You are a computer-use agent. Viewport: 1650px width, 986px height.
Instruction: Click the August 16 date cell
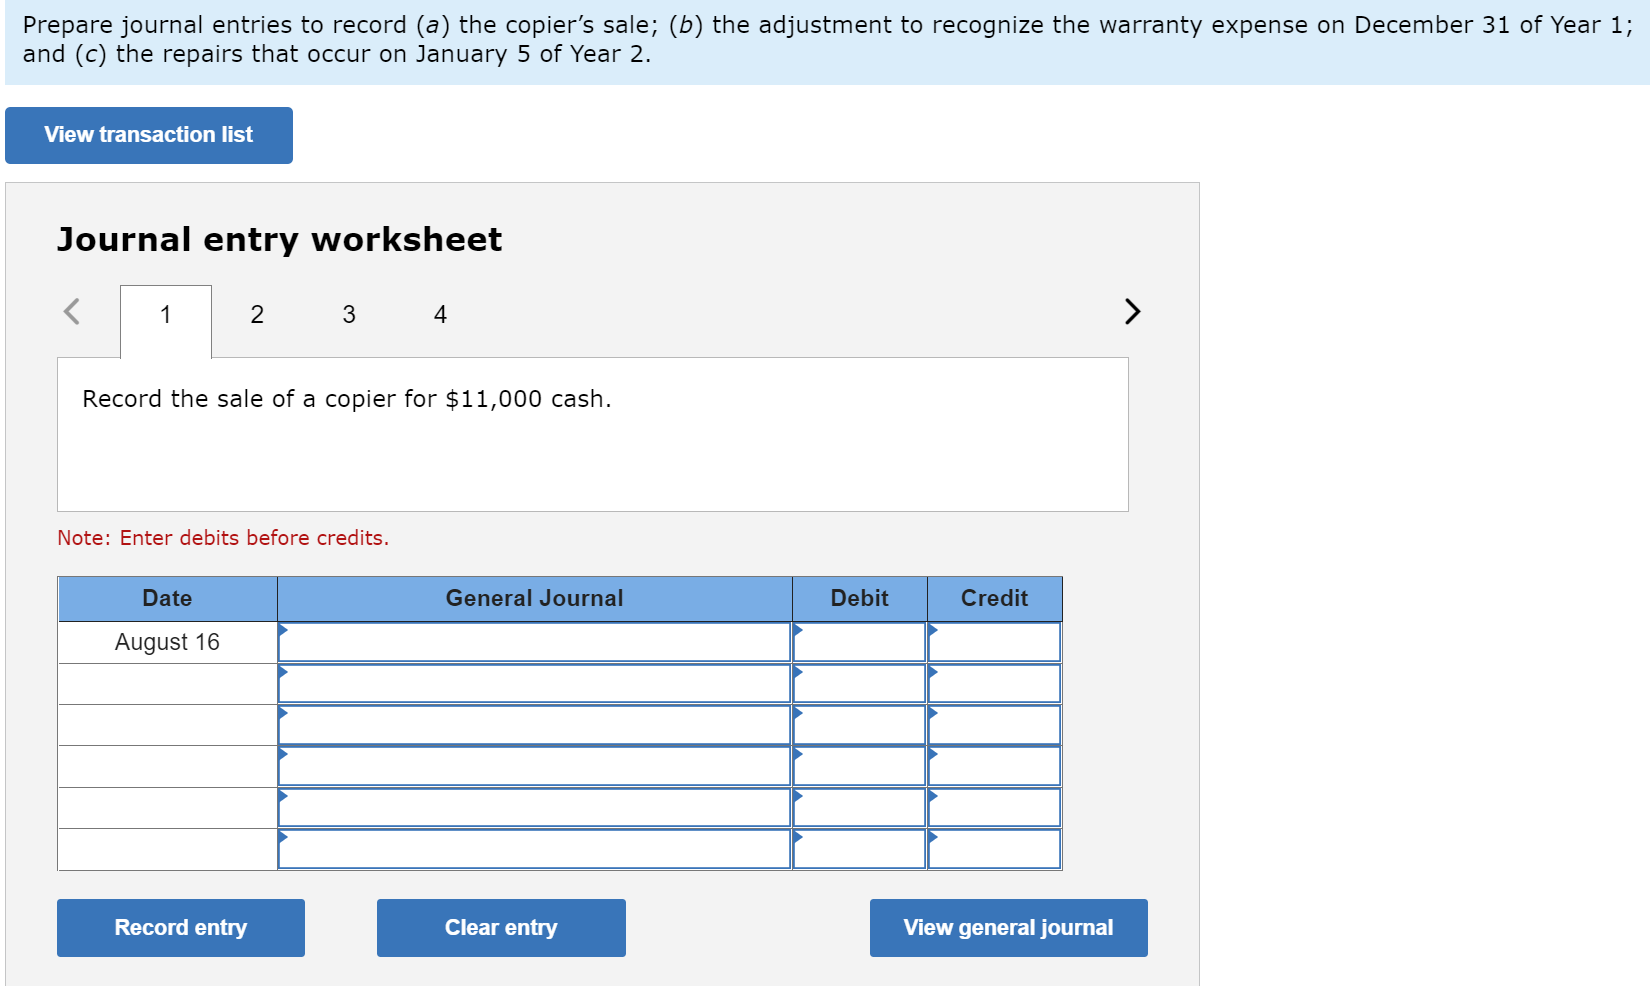click(x=167, y=642)
